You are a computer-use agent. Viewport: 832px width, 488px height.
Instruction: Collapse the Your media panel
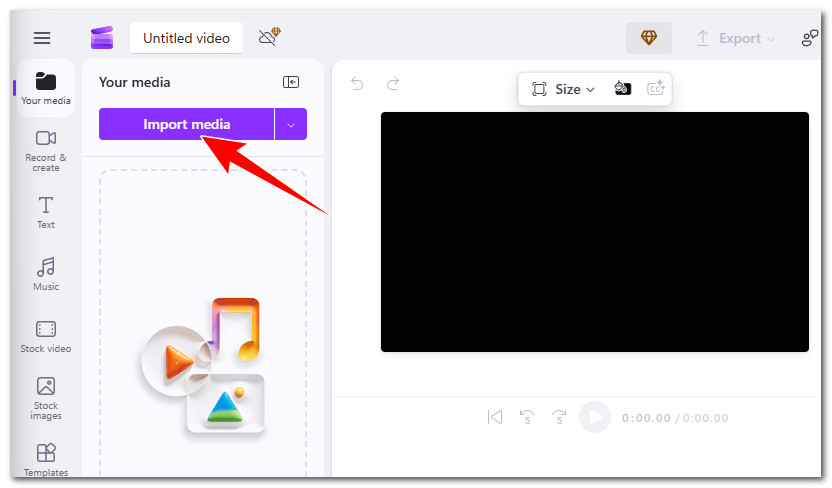pos(291,82)
